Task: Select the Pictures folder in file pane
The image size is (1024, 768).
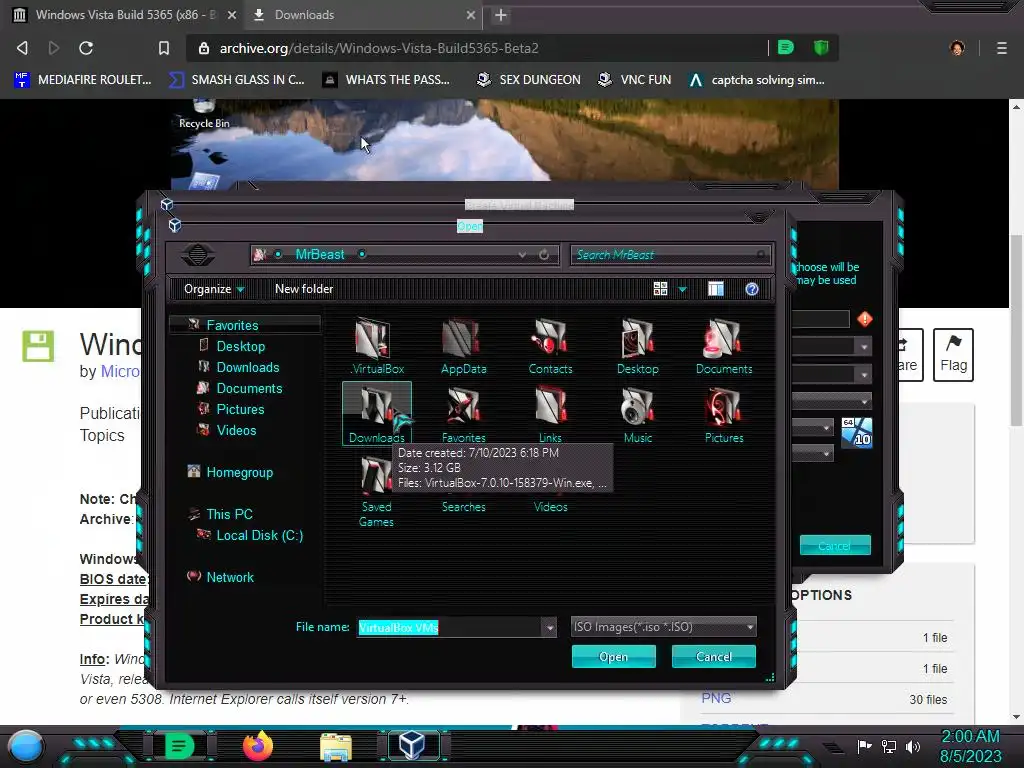Action: [724, 414]
